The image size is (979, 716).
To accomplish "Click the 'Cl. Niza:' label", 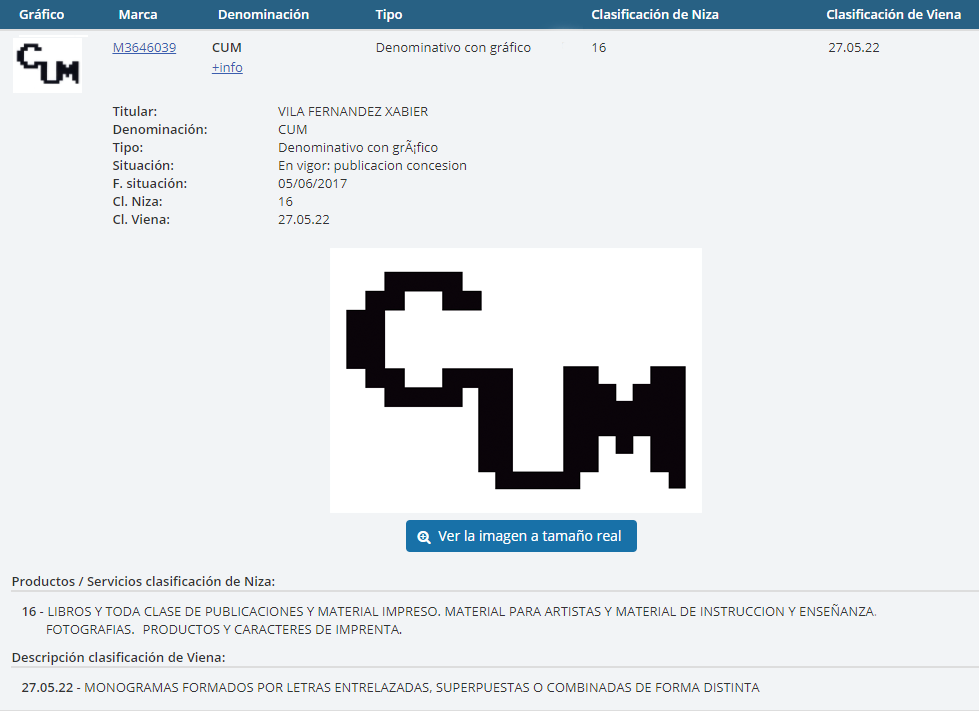I will click(137, 202).
